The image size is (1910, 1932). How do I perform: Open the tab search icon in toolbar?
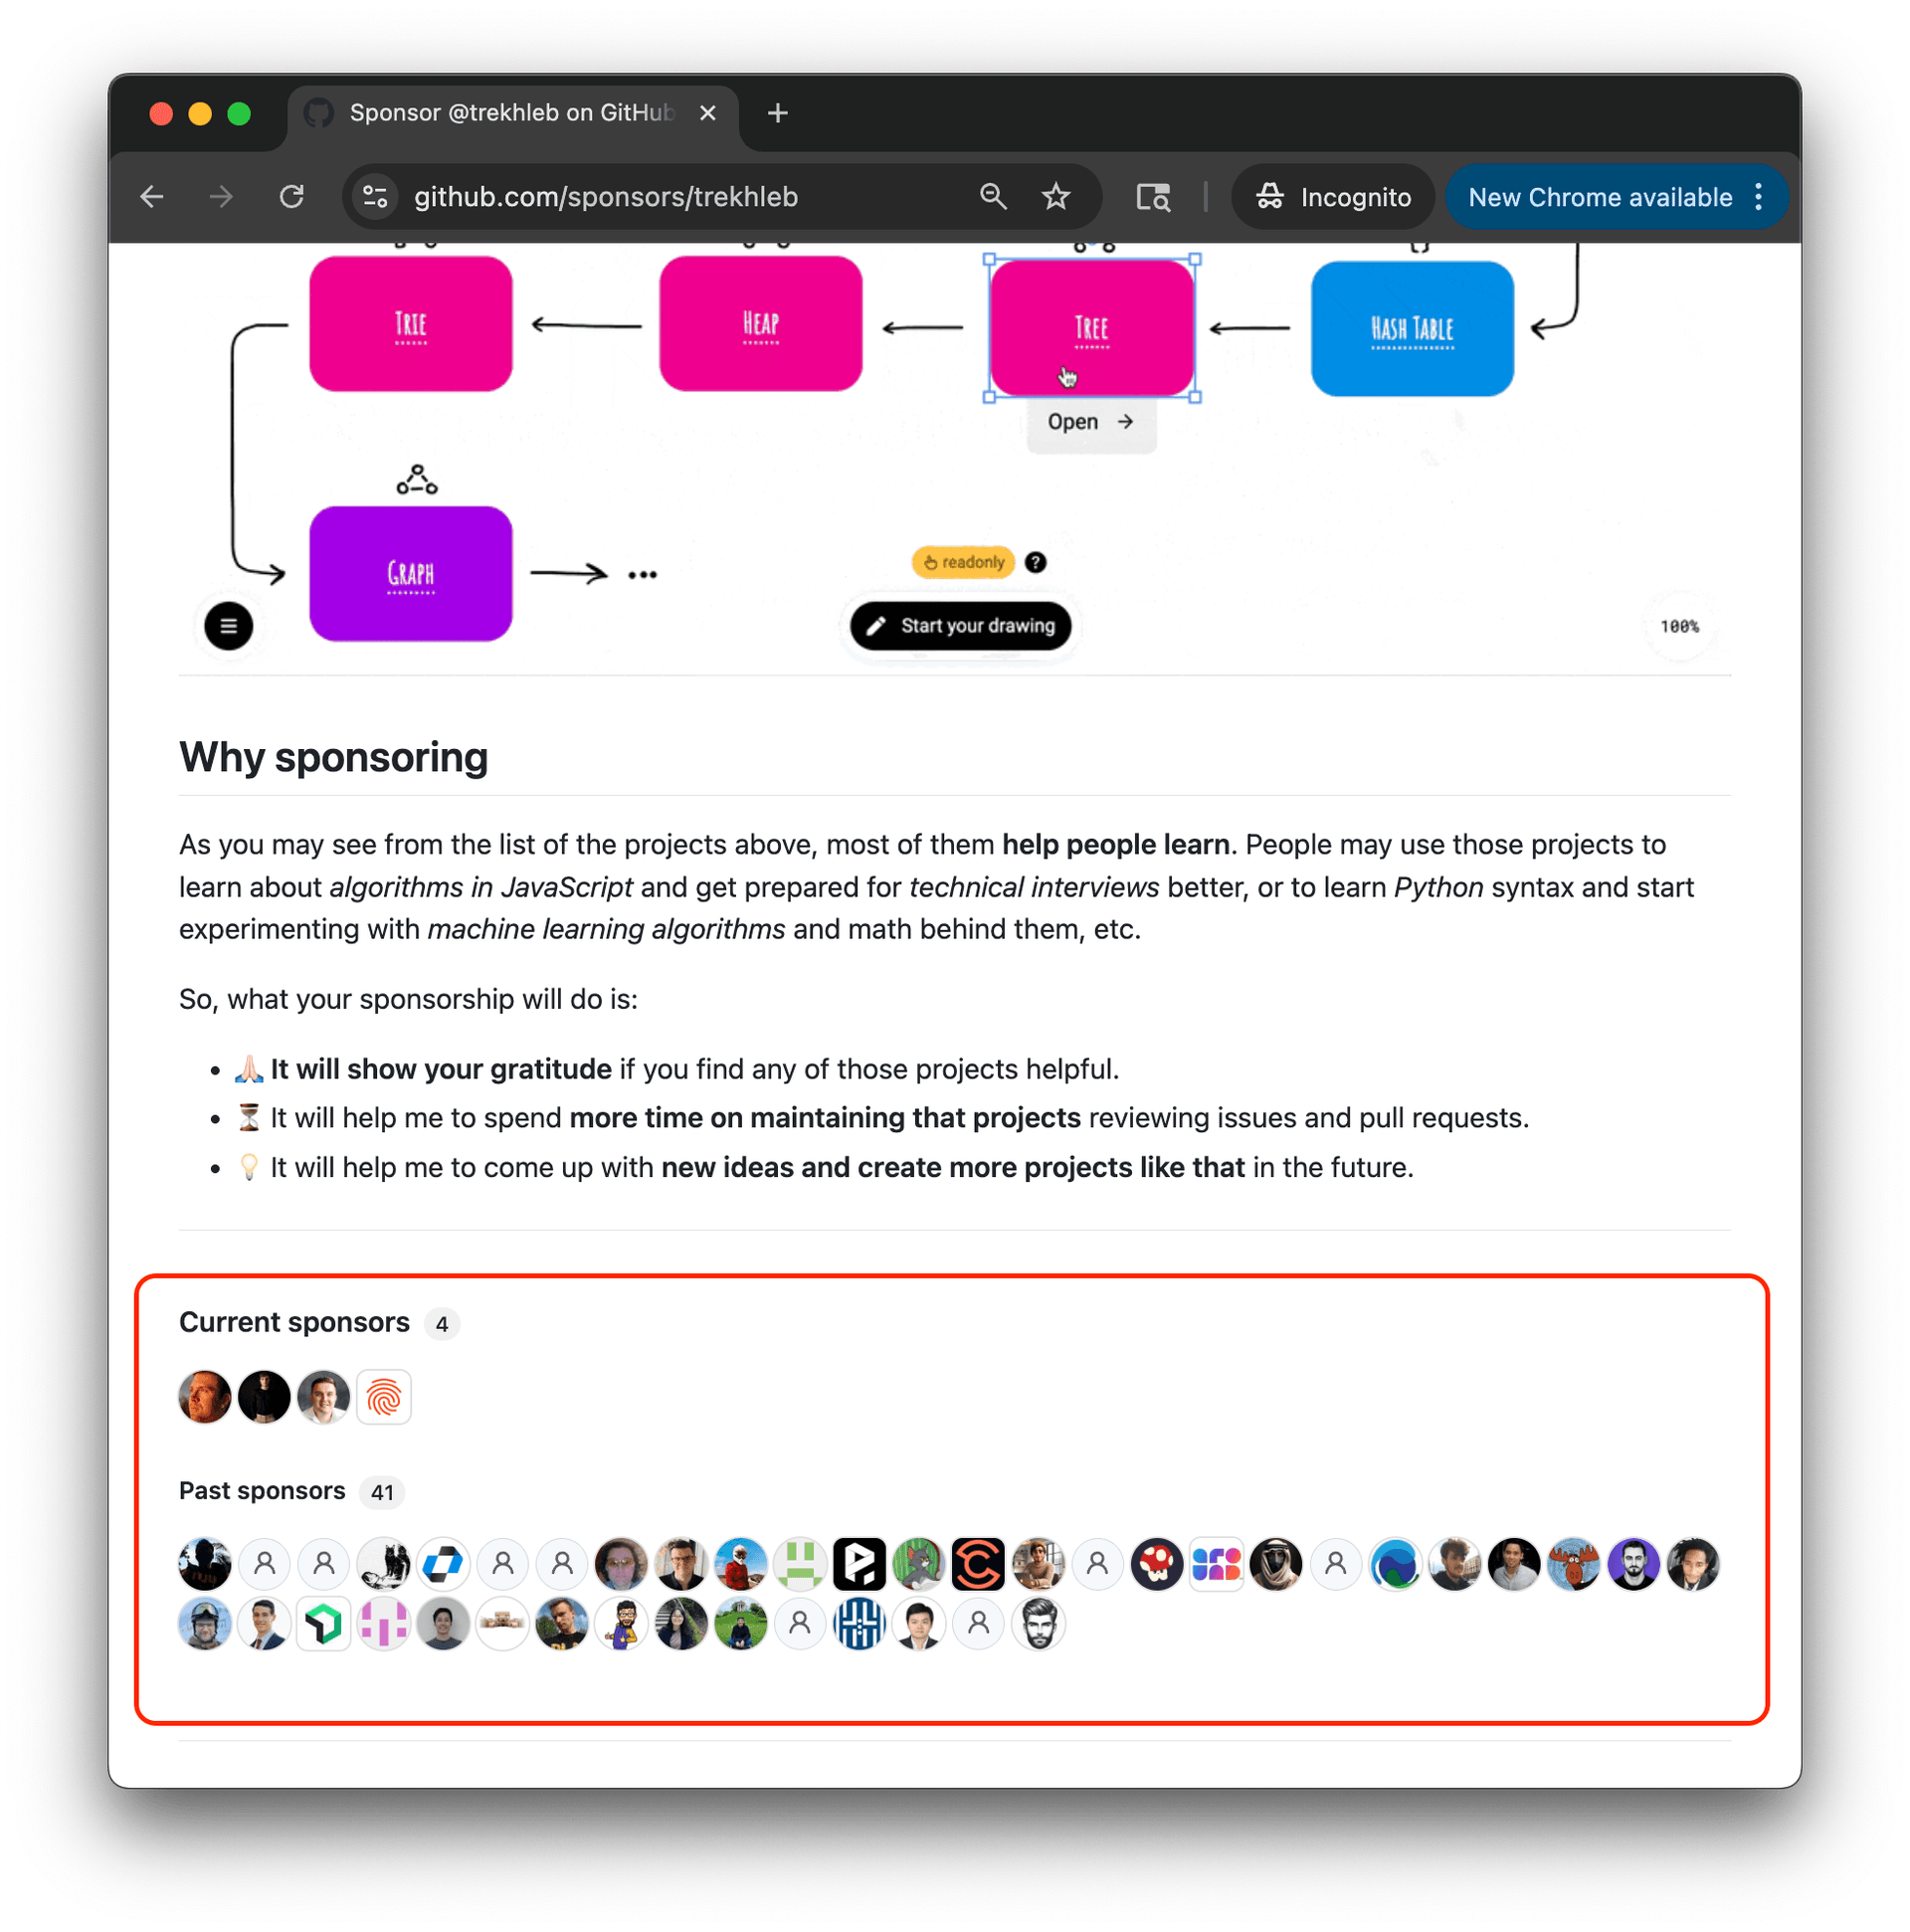point(1153,197)
